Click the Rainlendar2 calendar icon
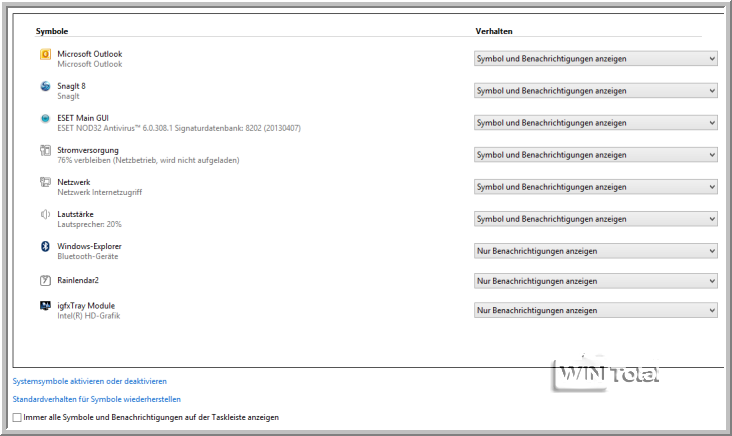This screenshot has height=436, width=732. [45, 281]
